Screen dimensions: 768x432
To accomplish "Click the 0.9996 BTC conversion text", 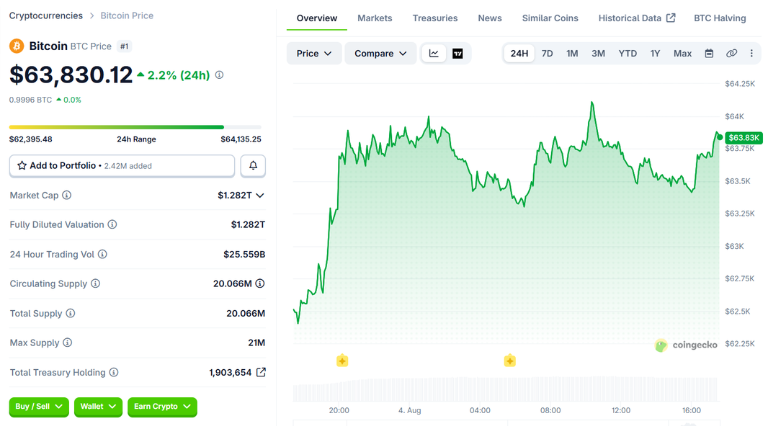I will (30, 100).
